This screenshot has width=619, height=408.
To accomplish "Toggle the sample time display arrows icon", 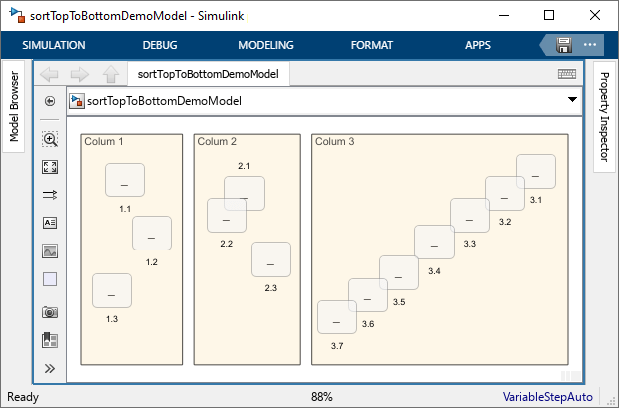I will (50, 195).
